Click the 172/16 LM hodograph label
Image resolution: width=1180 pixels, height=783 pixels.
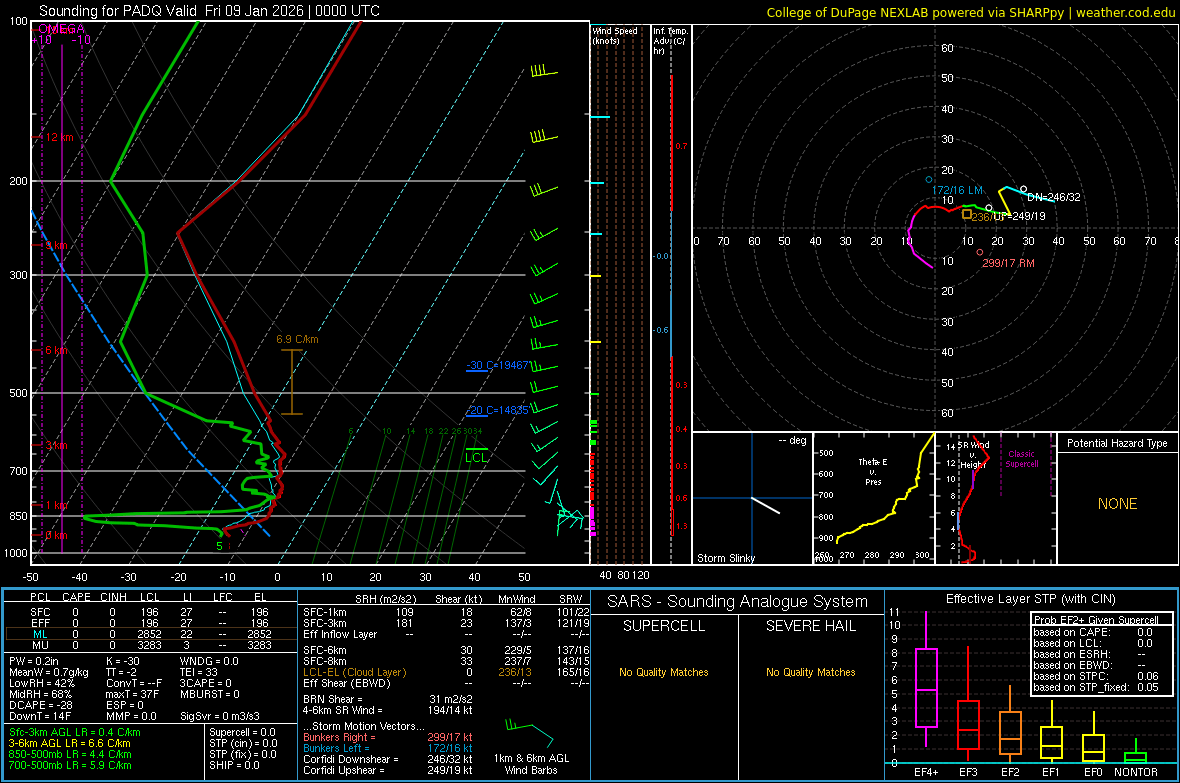958,190
